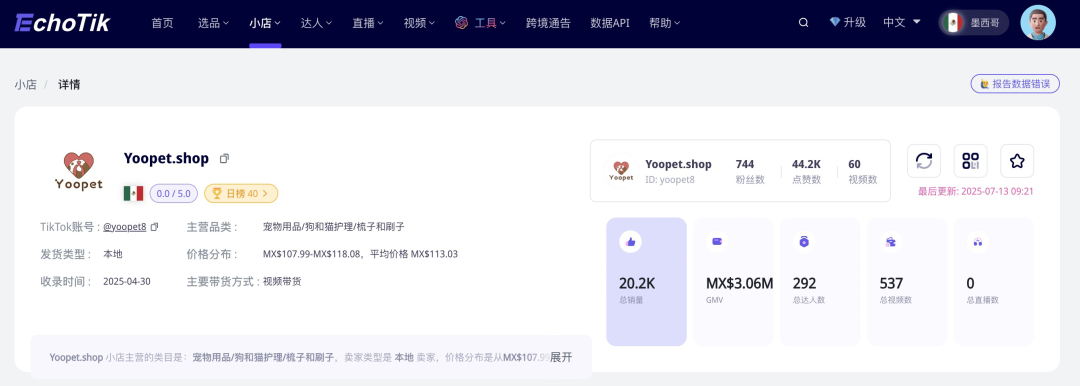Click the small Yoopet logo in stats card
Screen dimensions: 1080x386
621,171
